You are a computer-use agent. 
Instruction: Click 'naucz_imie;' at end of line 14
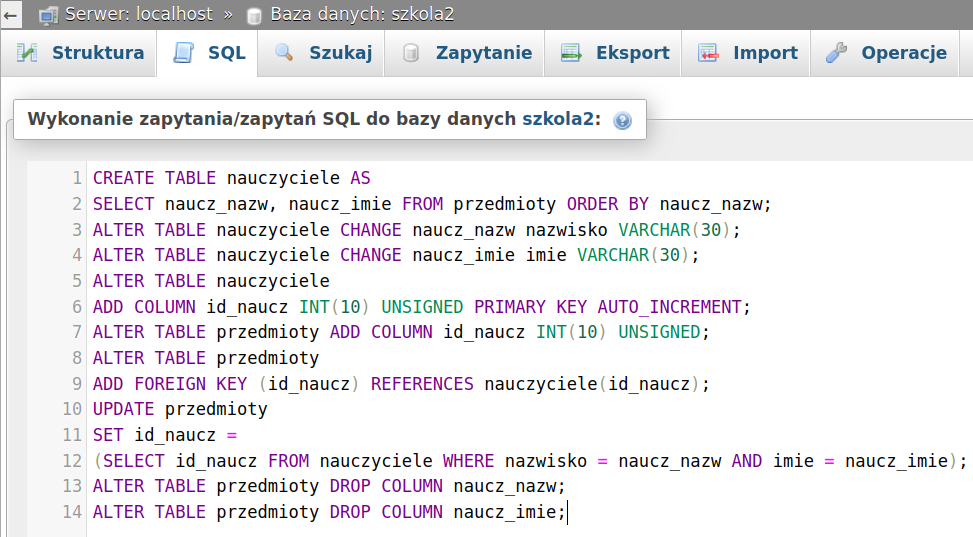[x=509, y=512]
